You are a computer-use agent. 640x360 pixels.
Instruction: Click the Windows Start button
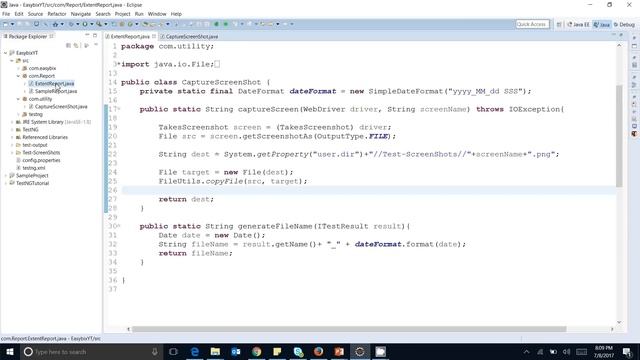9,351
